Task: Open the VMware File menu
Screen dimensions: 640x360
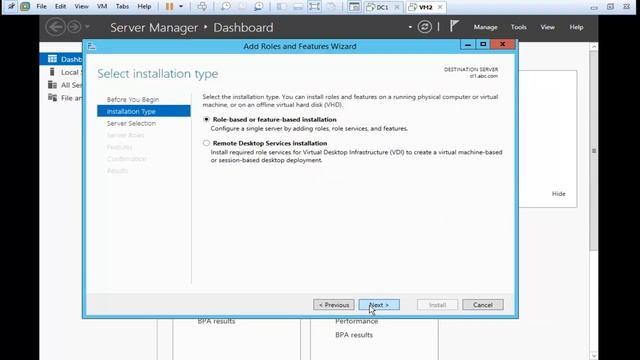Action: (x=41, y=7)
